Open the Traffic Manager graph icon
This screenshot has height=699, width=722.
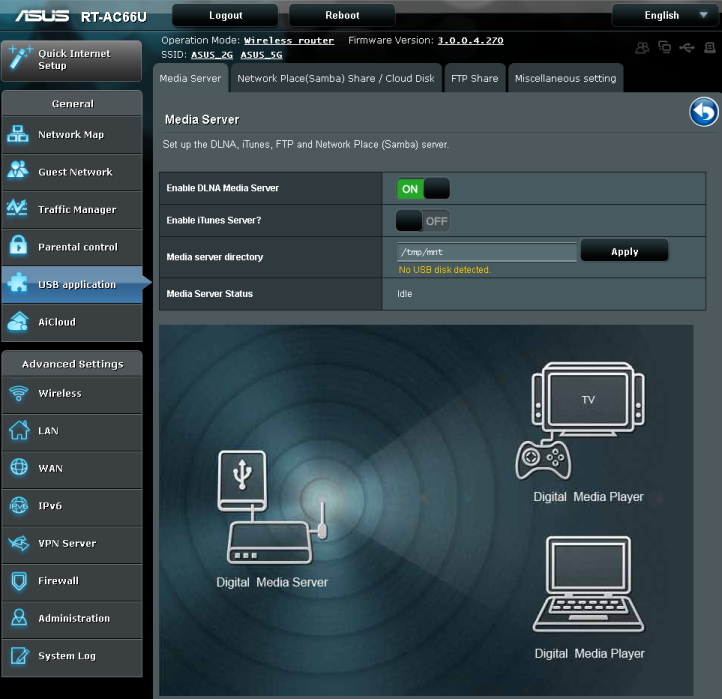(17, 208)
